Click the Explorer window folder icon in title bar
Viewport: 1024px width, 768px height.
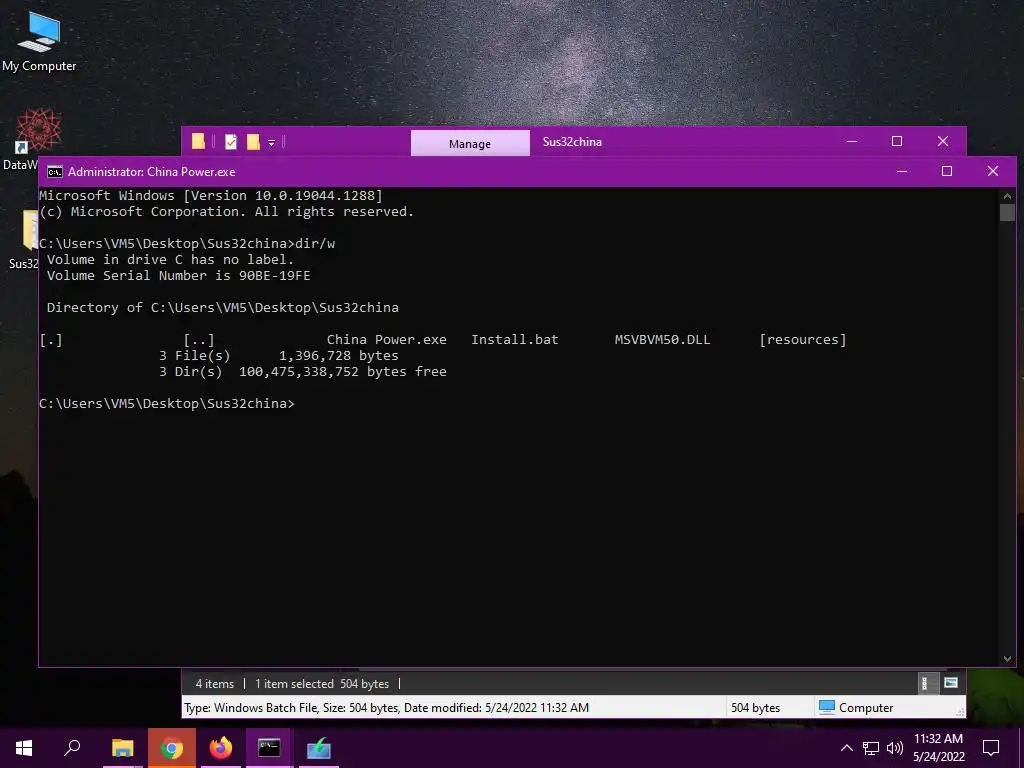coord(199,142)
